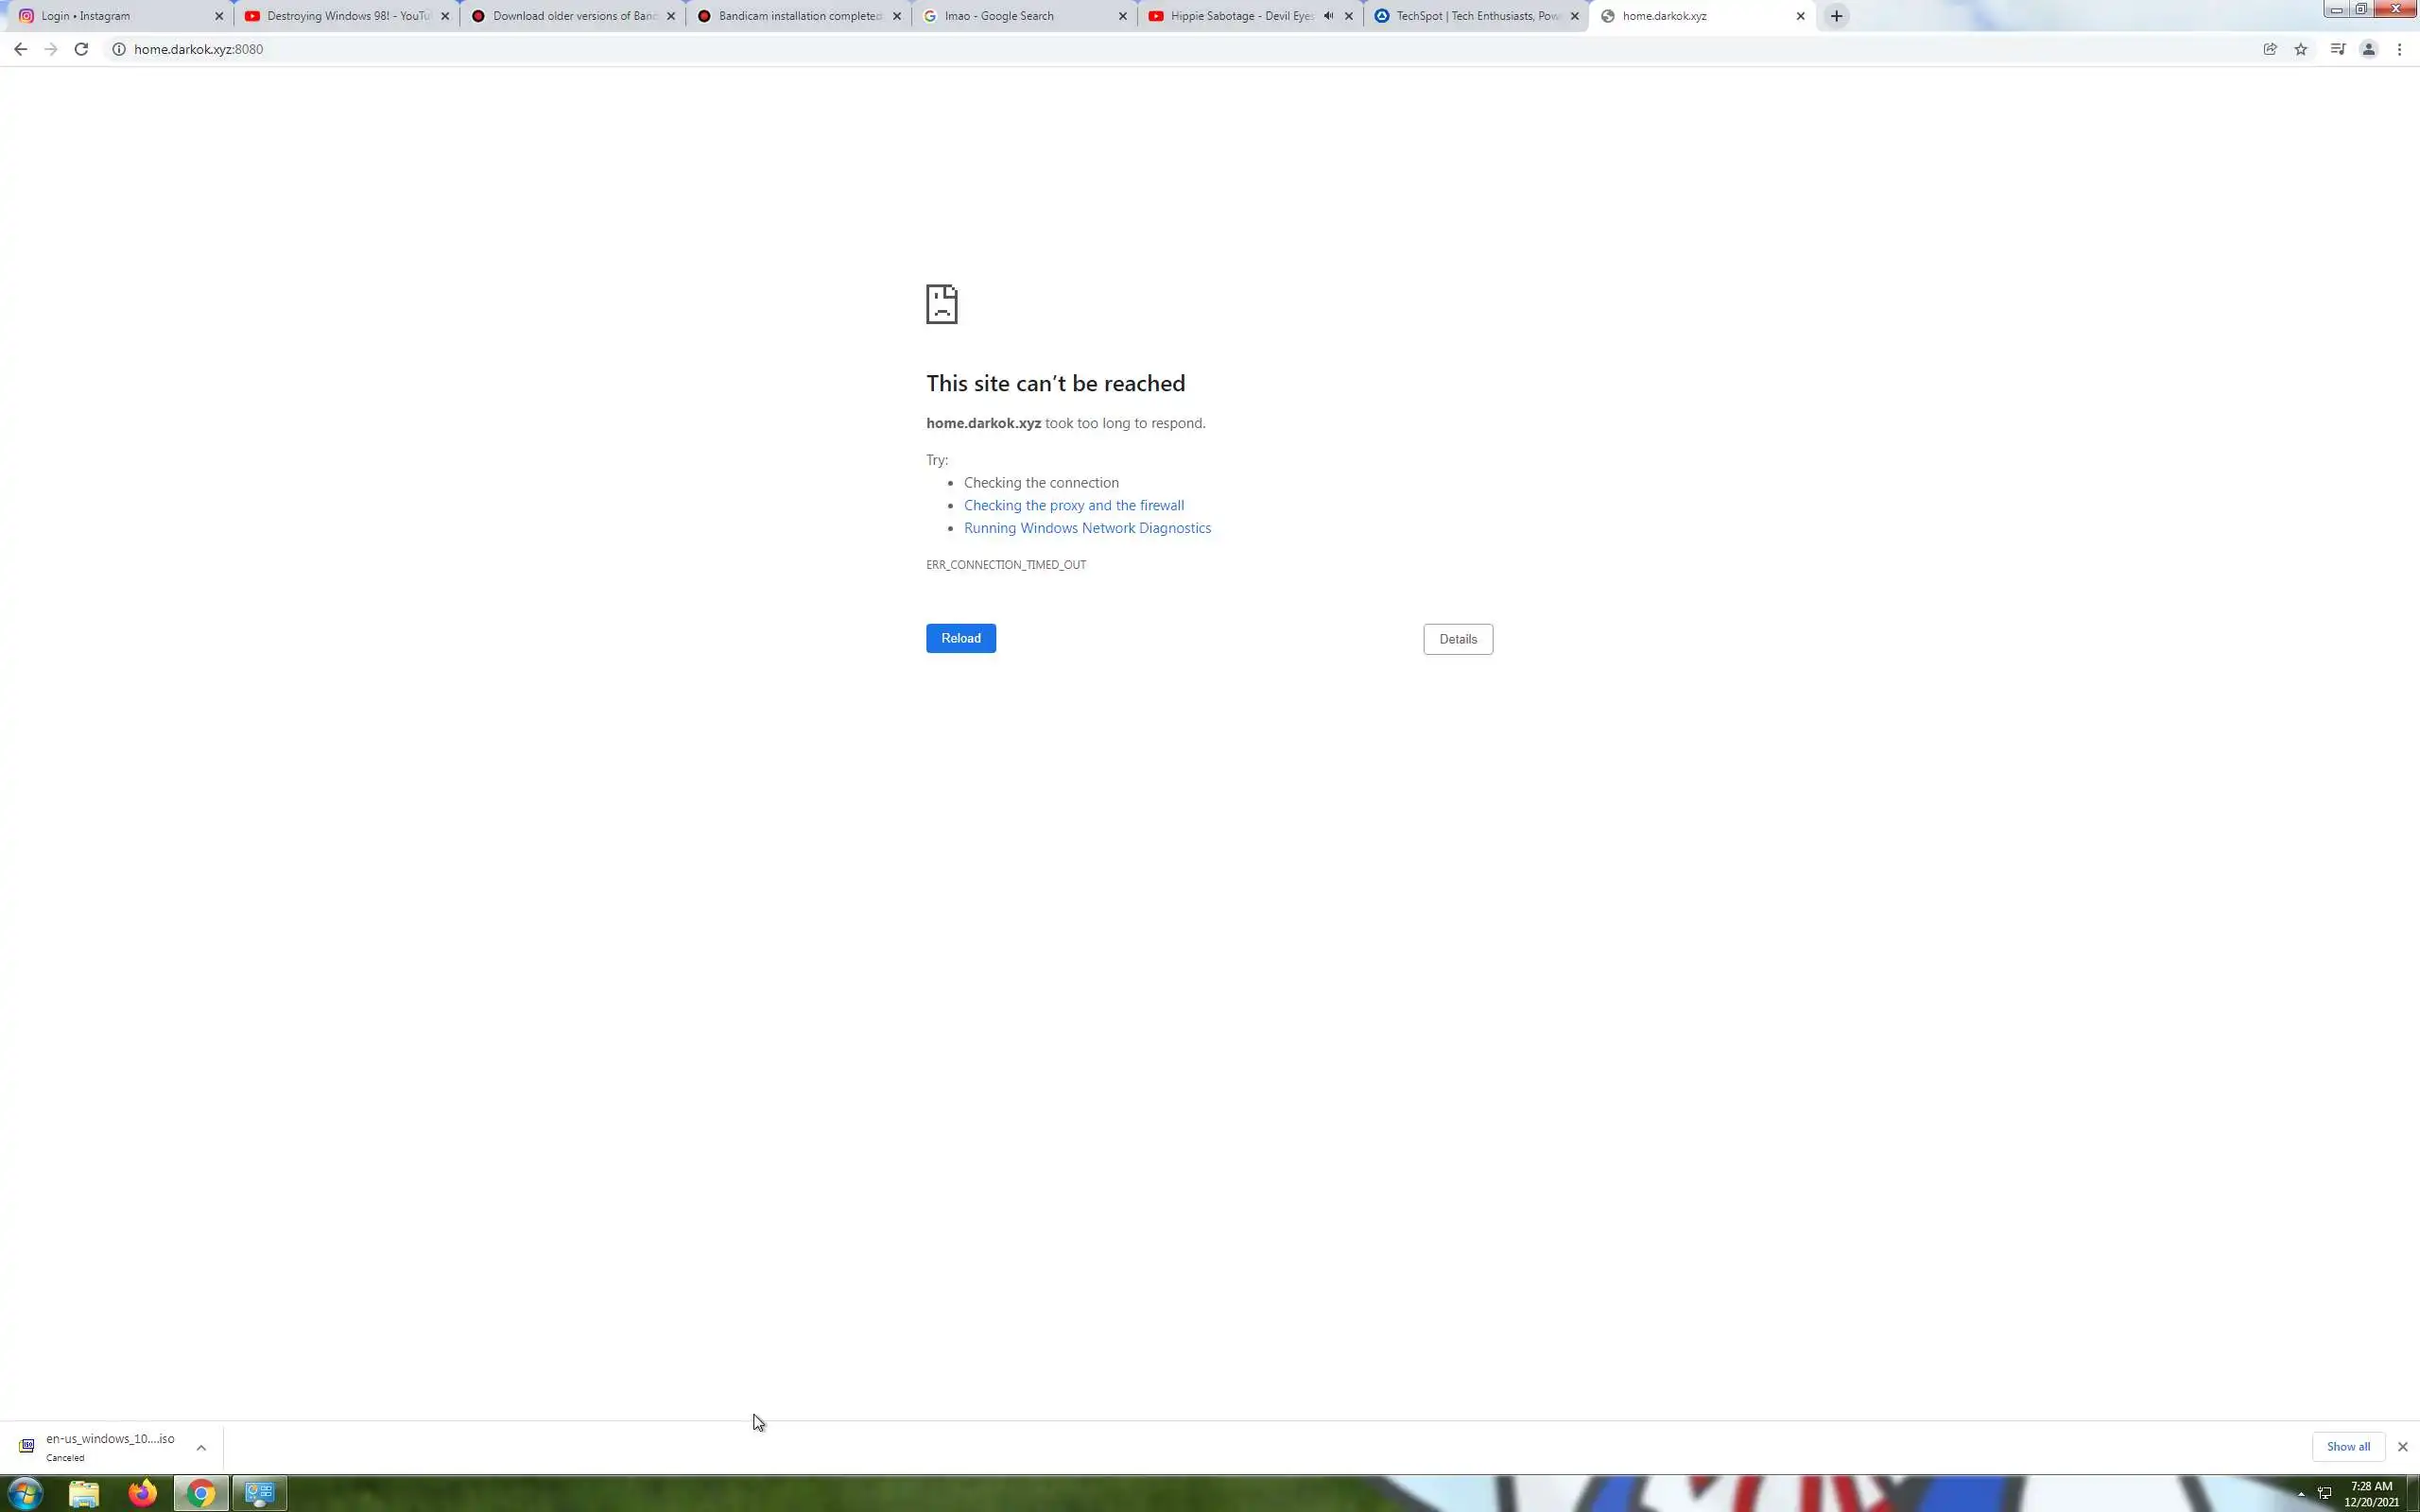Reload page using toolbar refresh icon
This screenshot has height=1512, width=2420.
(x=81, y=49)
